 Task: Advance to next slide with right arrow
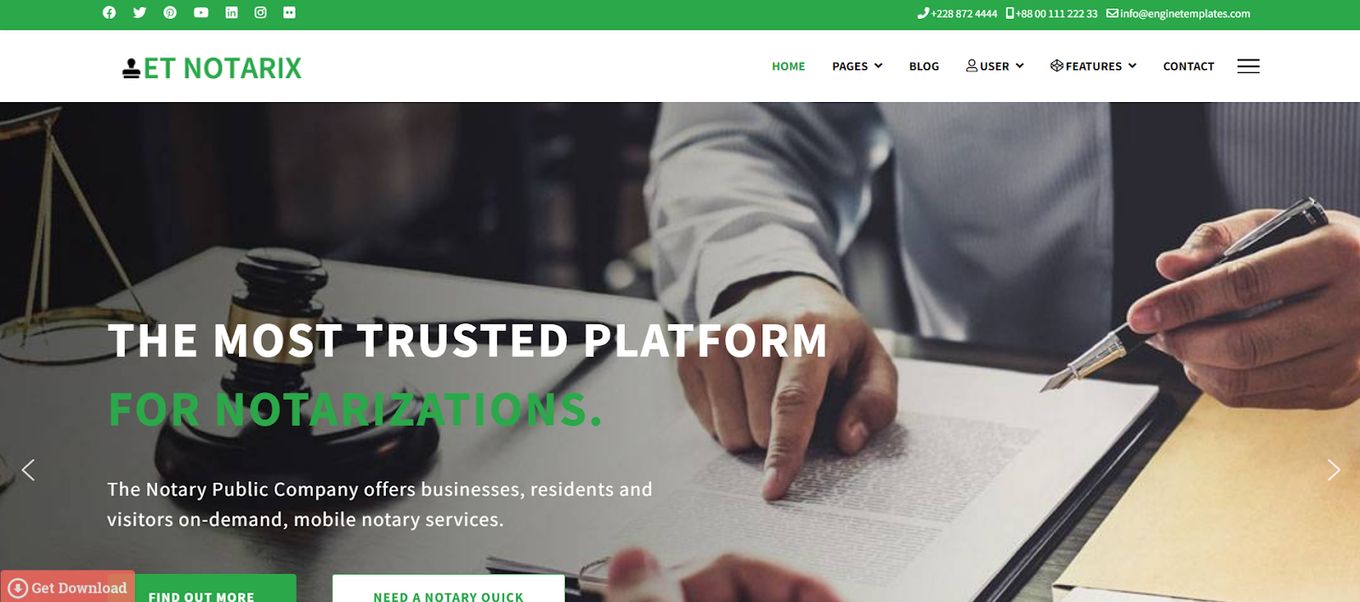click(1333, 470)
